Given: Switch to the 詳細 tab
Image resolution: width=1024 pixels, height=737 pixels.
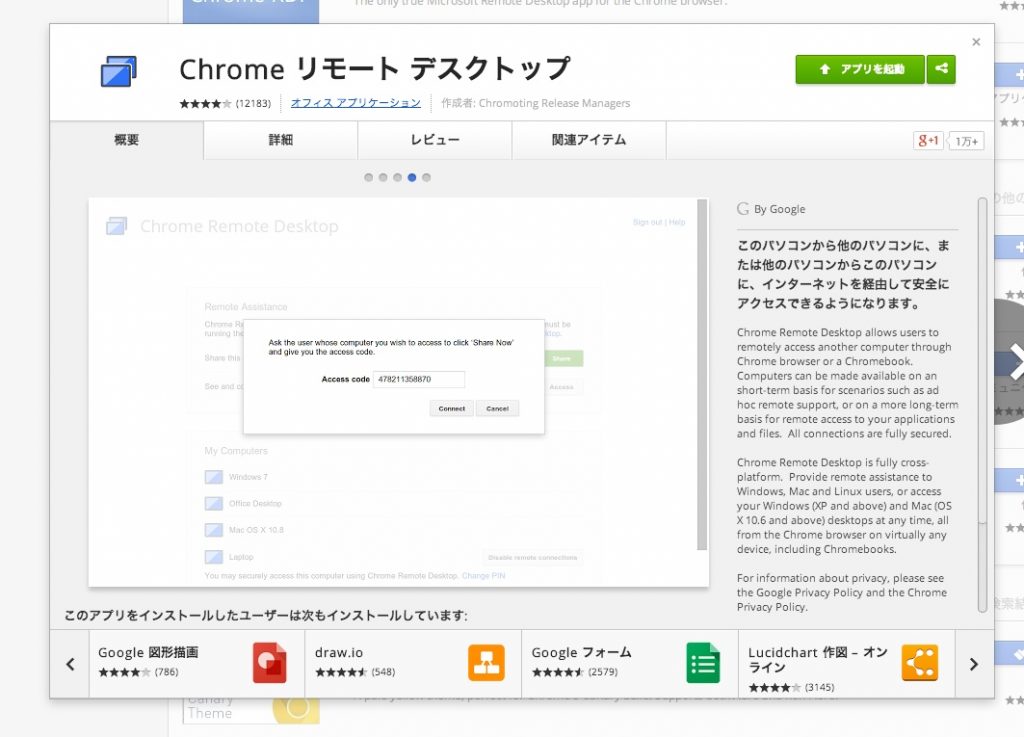Looking at the screenshot, I should click(x=281, y=140).
